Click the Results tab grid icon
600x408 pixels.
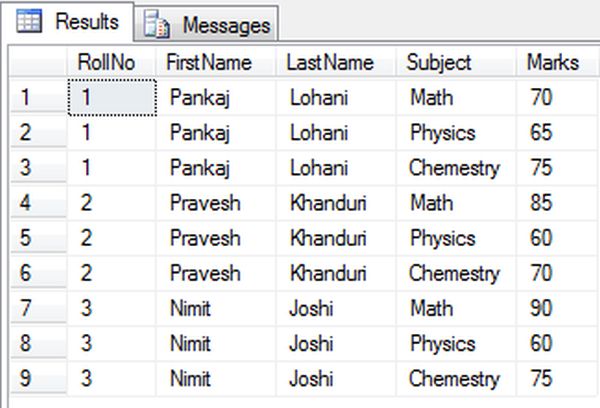pos(29,22)
